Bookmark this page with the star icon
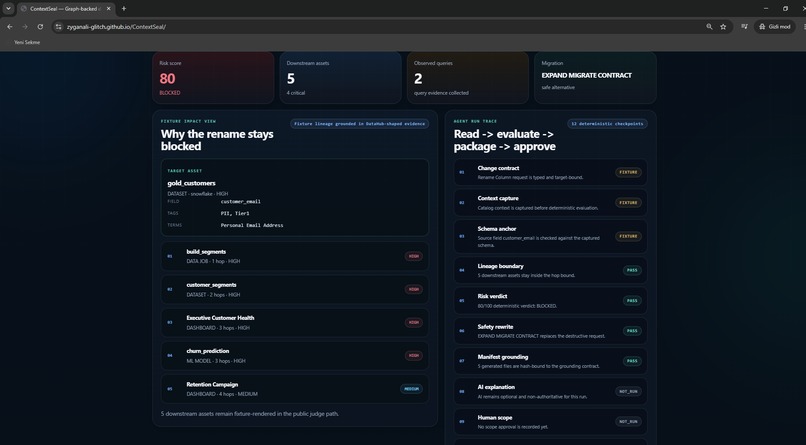Viewport: 806px width, 445px height. [x=723, y=27]
